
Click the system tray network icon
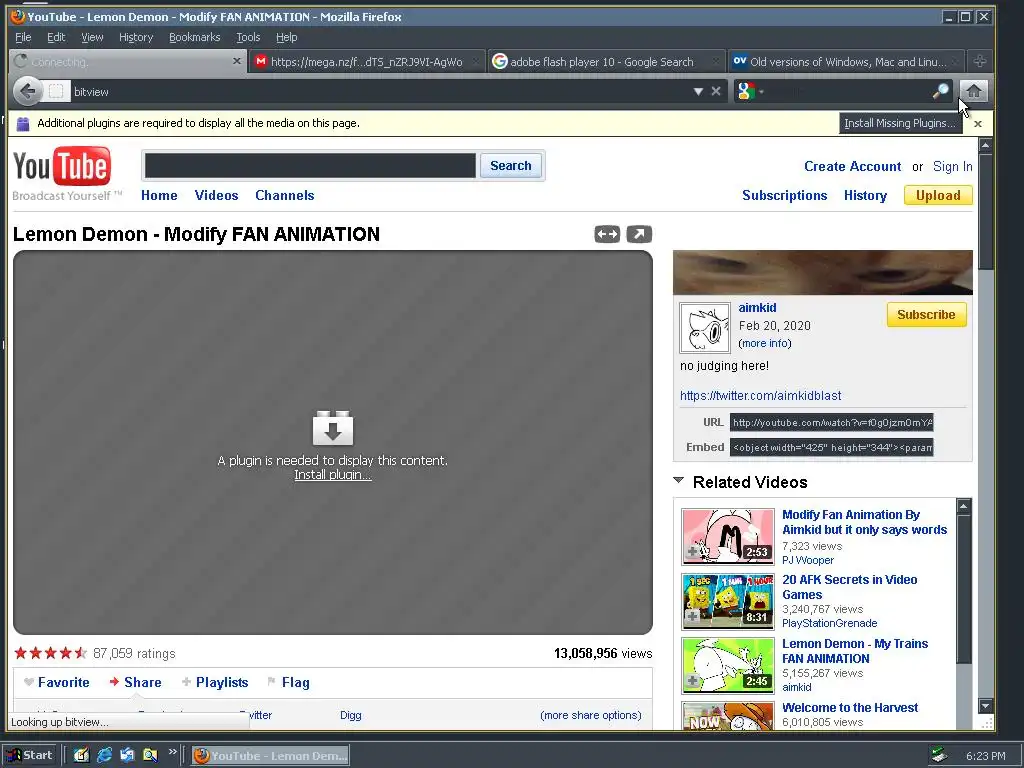(x=939, y=756)
